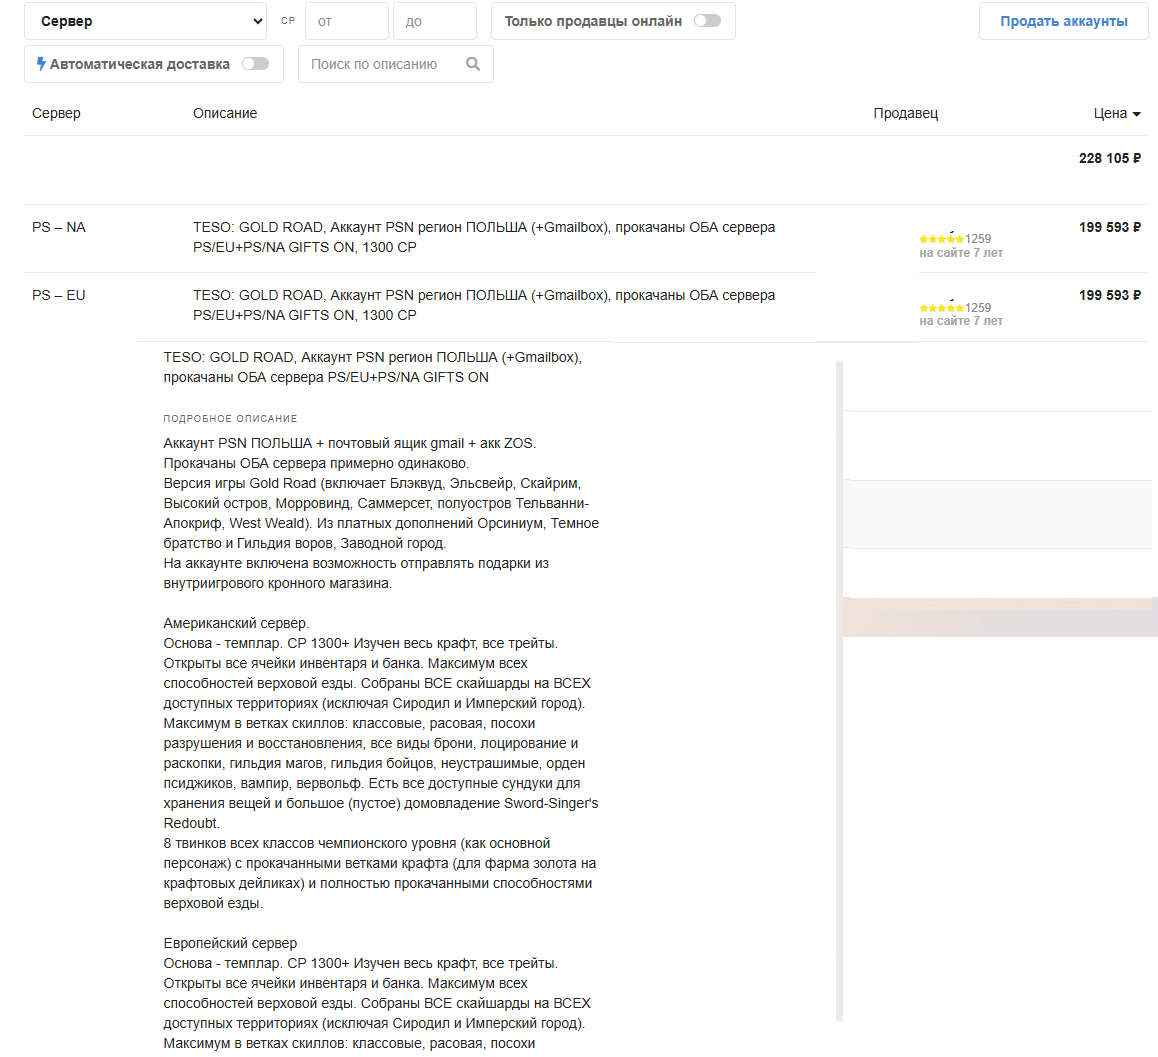The image size is (1158, 1057).
Task: Click 'на сайте 7 лет' in PS – EU row
Action: (961, 321)
